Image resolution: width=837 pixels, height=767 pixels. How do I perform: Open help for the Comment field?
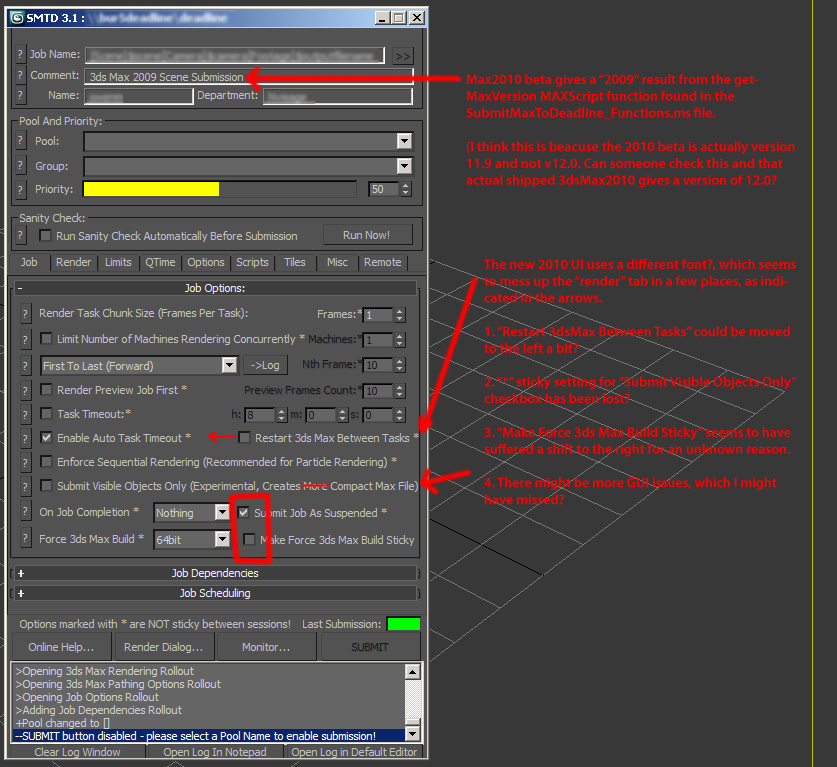coord(20,75)
